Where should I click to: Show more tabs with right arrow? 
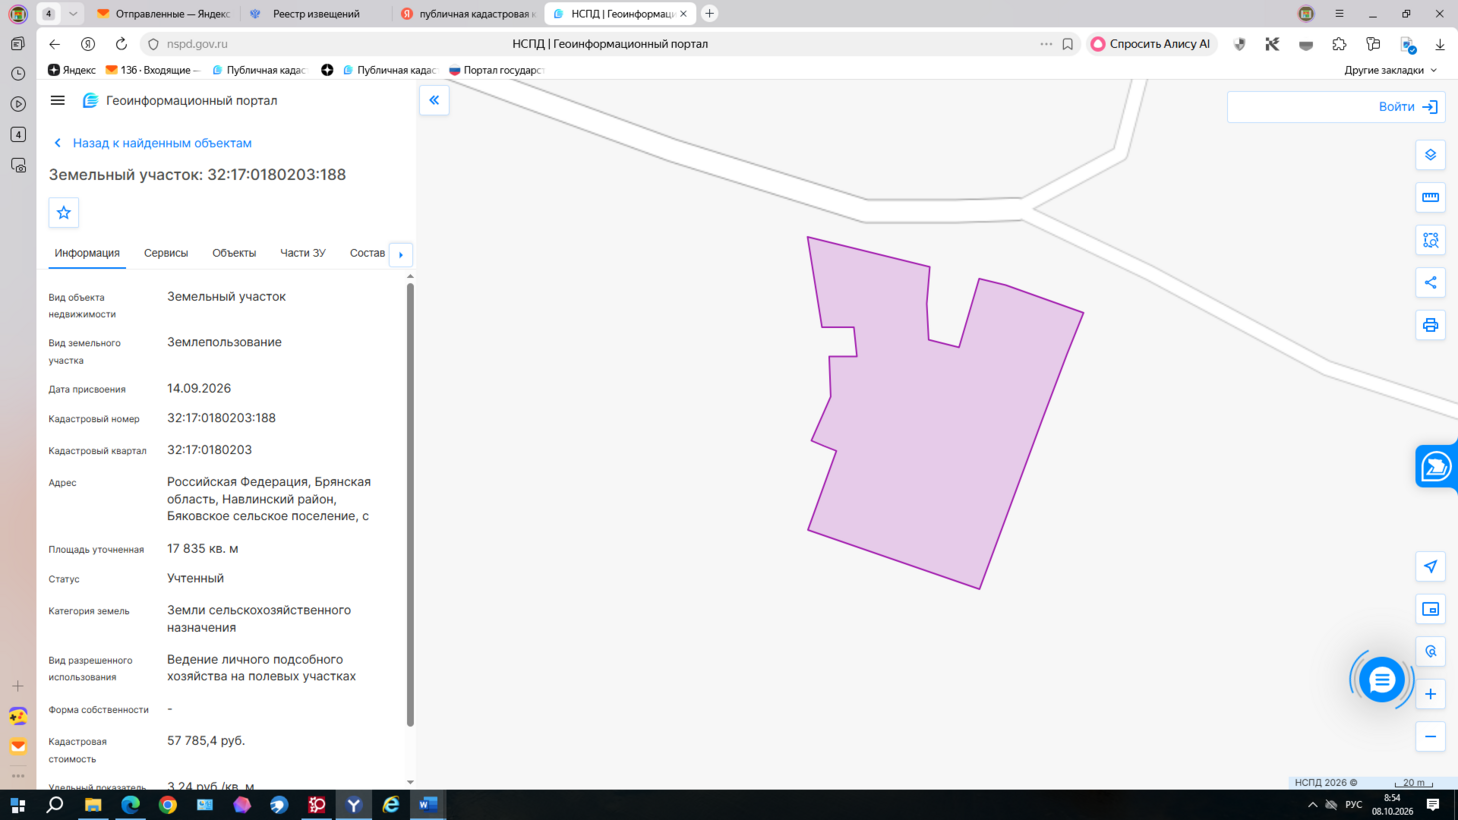point(401,254)
